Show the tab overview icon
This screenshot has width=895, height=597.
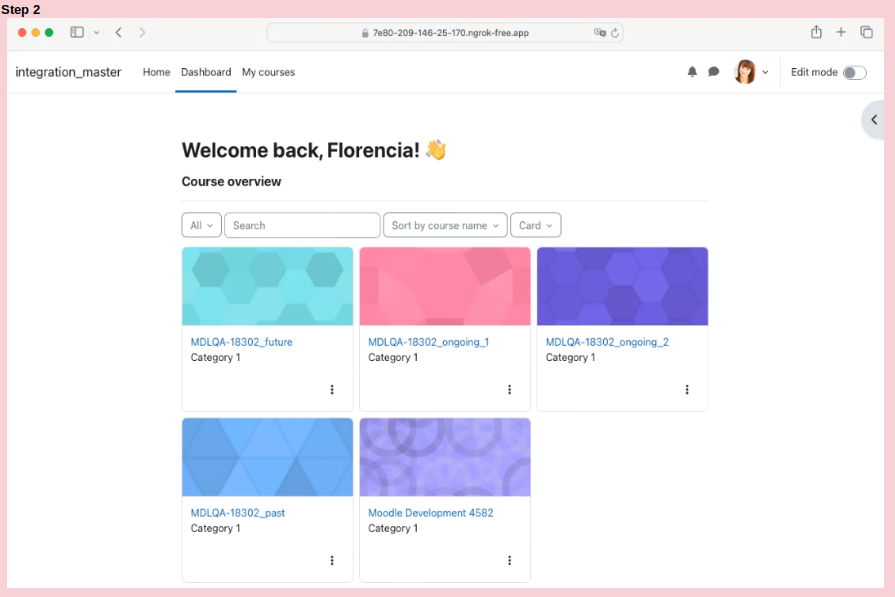click(x=866, y=33)
